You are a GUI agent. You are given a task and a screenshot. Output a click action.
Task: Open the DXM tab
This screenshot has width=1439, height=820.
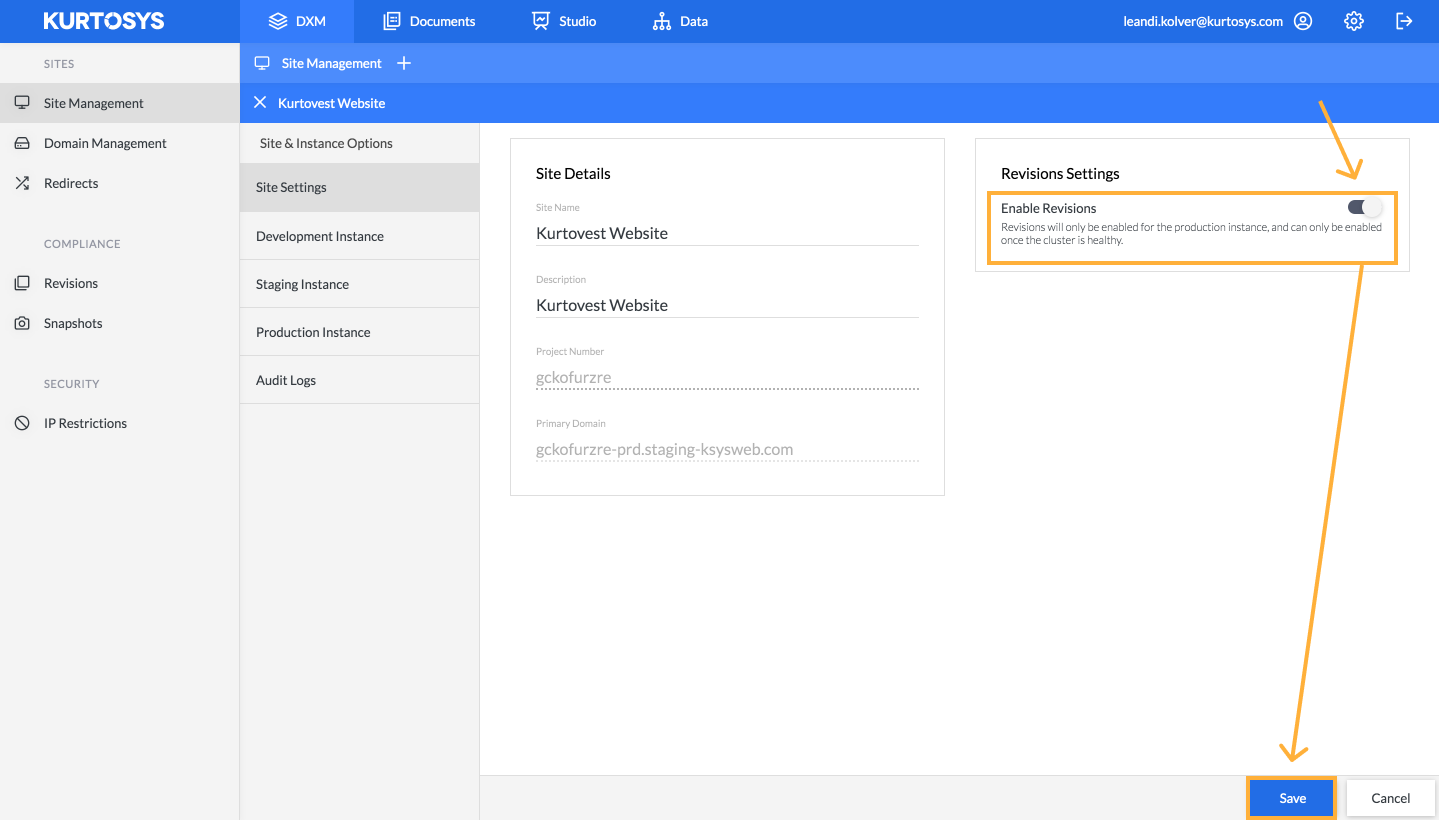298,21
